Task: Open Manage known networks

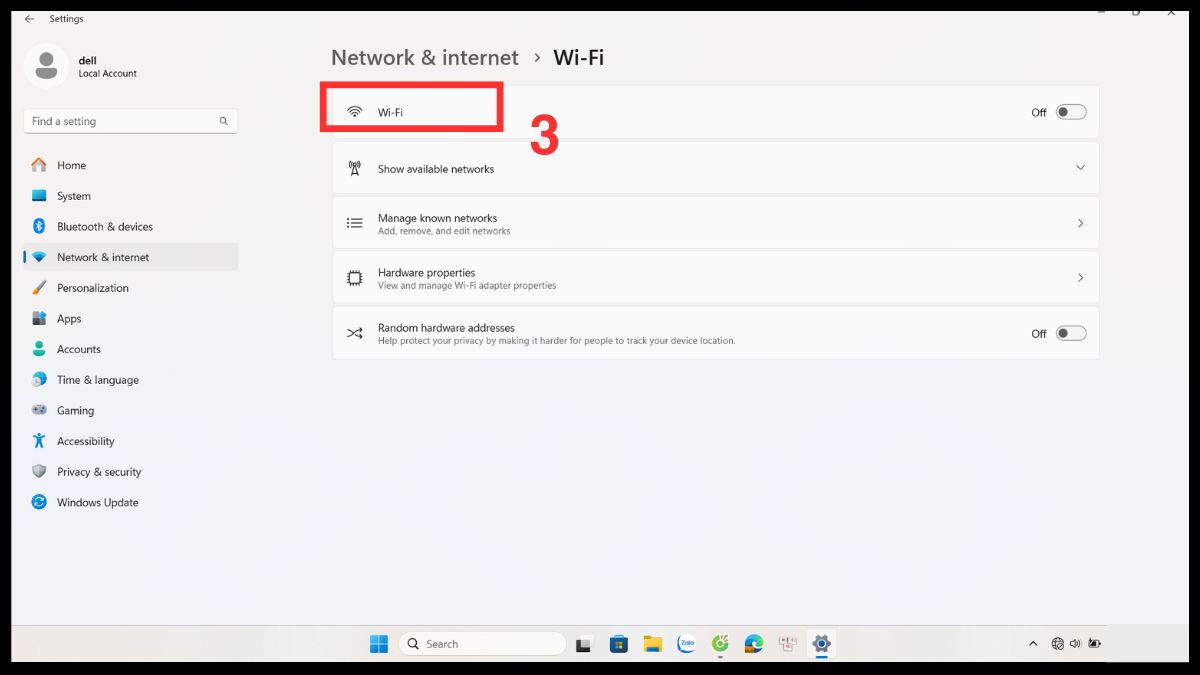Action: 715,223
